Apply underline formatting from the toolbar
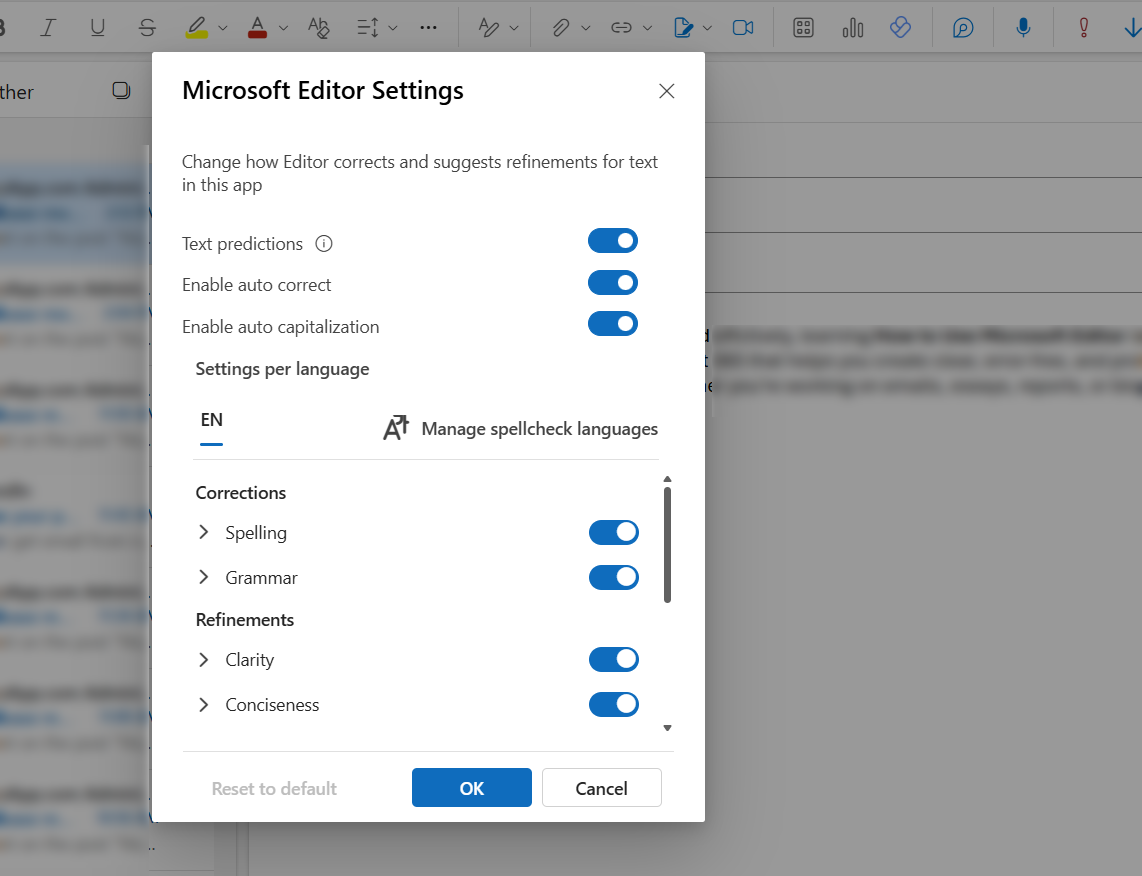The height and width of the screenshot is (876, 1142). (97, 28)
